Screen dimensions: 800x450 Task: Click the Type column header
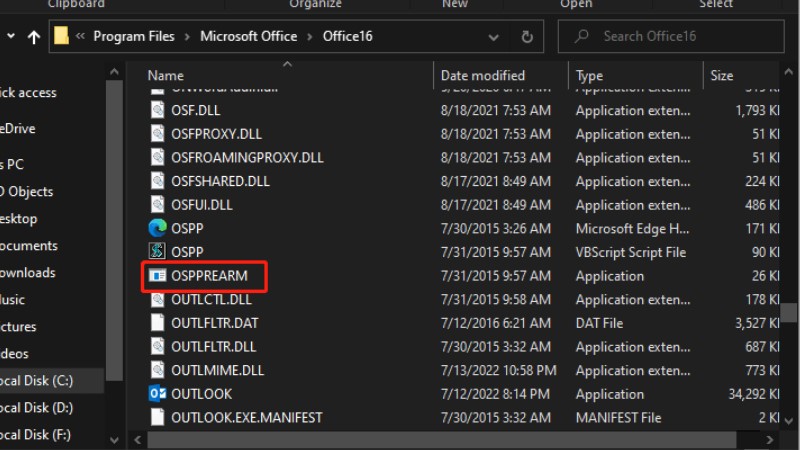pos(590,75)
